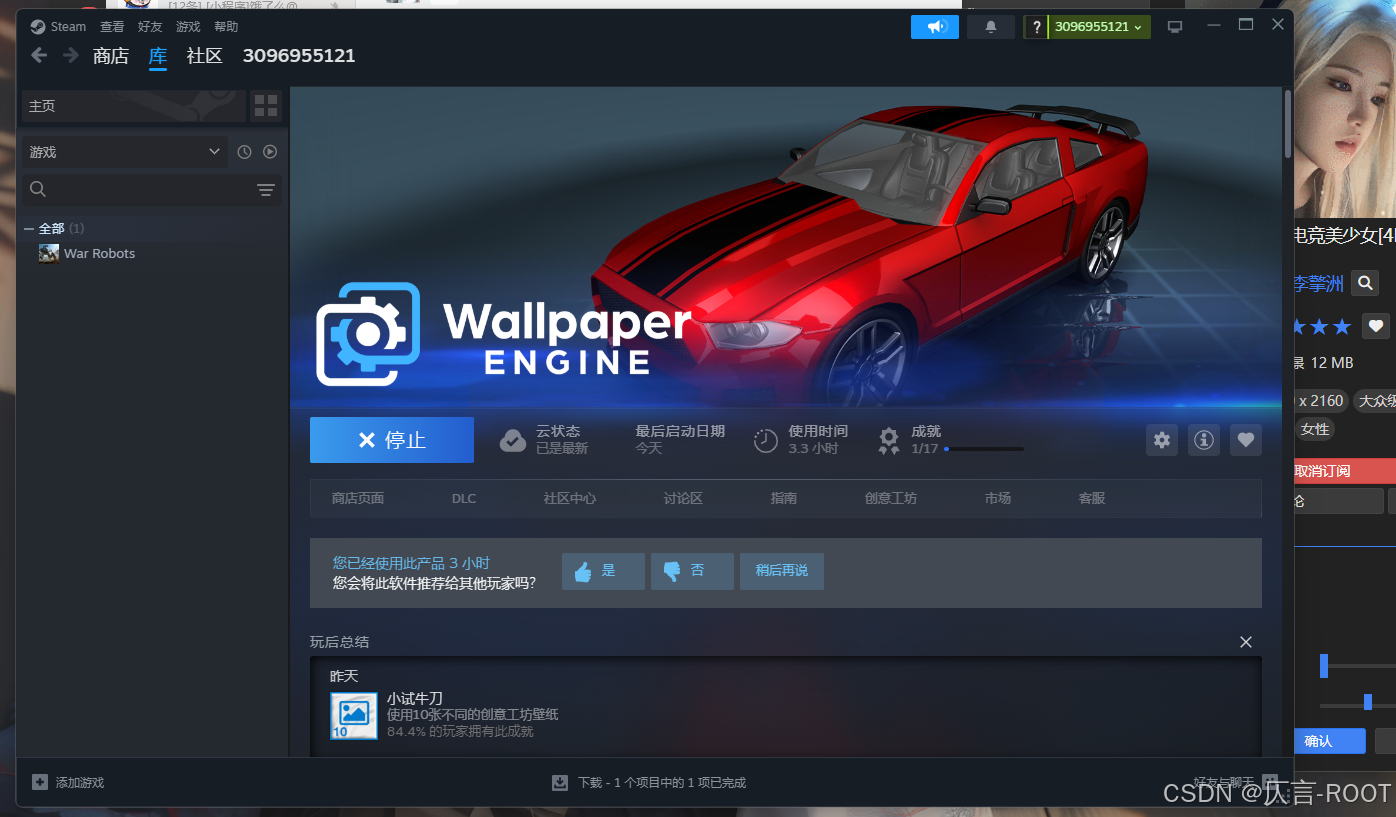Add Wallpaper Engine to favorites heart
This screenshot has height=817, width=1396.
click(x=1246, y=440)
